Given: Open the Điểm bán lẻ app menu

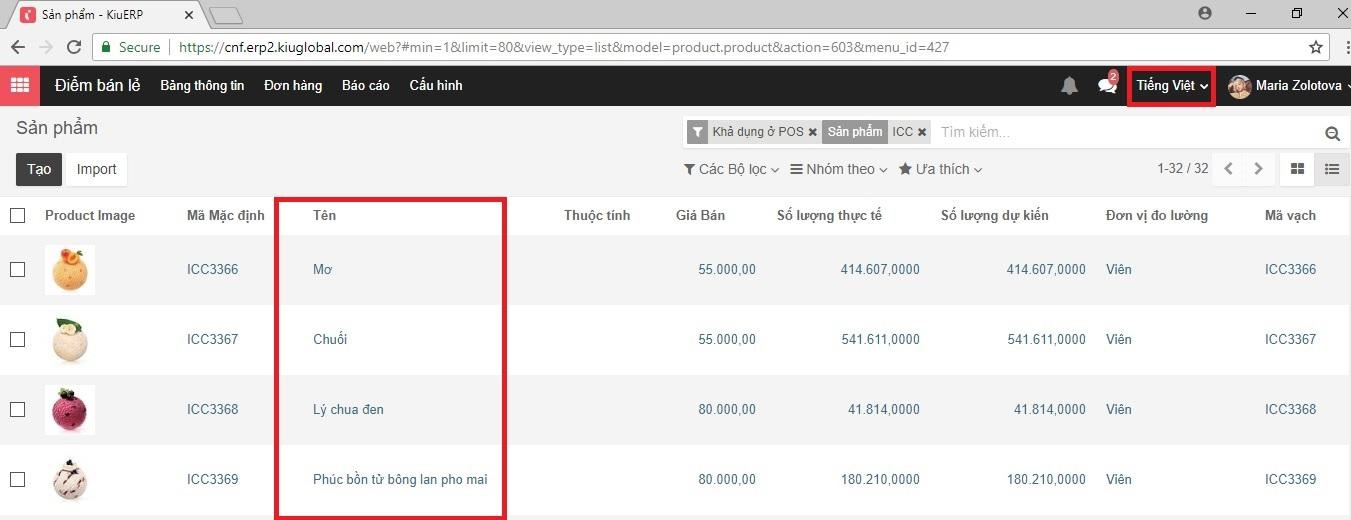Looking at the screenshot, I should [x=97, y=85].
